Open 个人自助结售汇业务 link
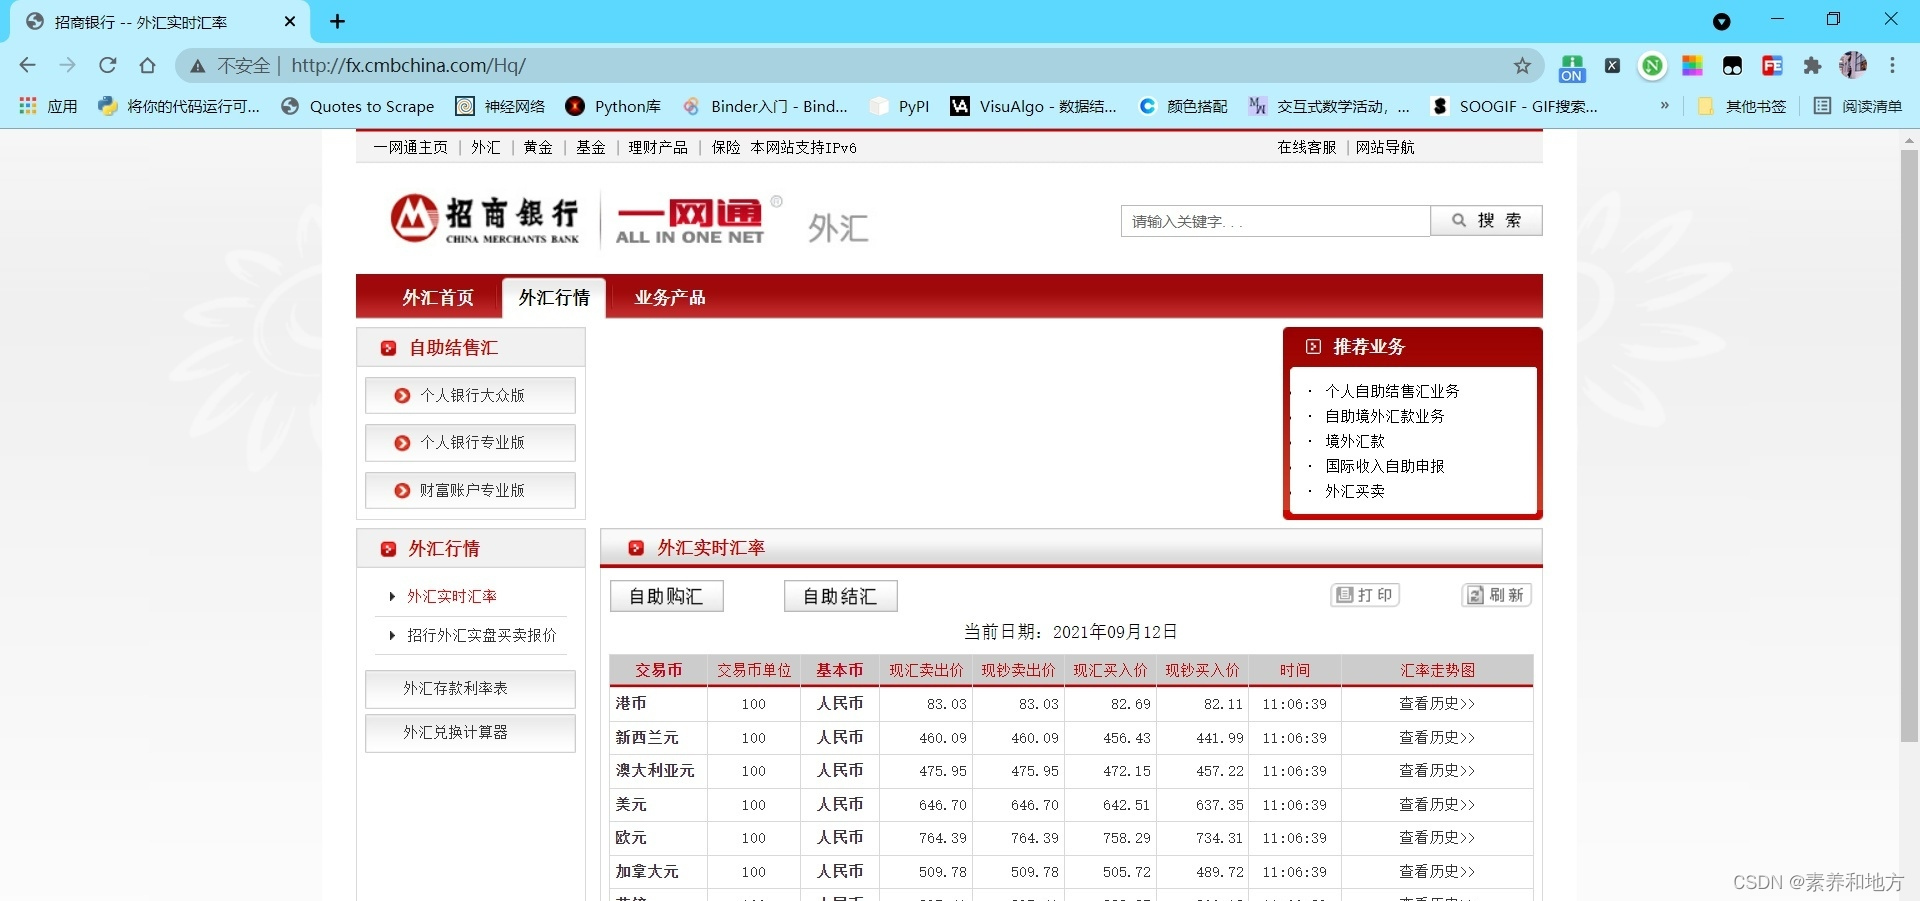This screenshot has width=1920, height=901. click(1392, 391)
